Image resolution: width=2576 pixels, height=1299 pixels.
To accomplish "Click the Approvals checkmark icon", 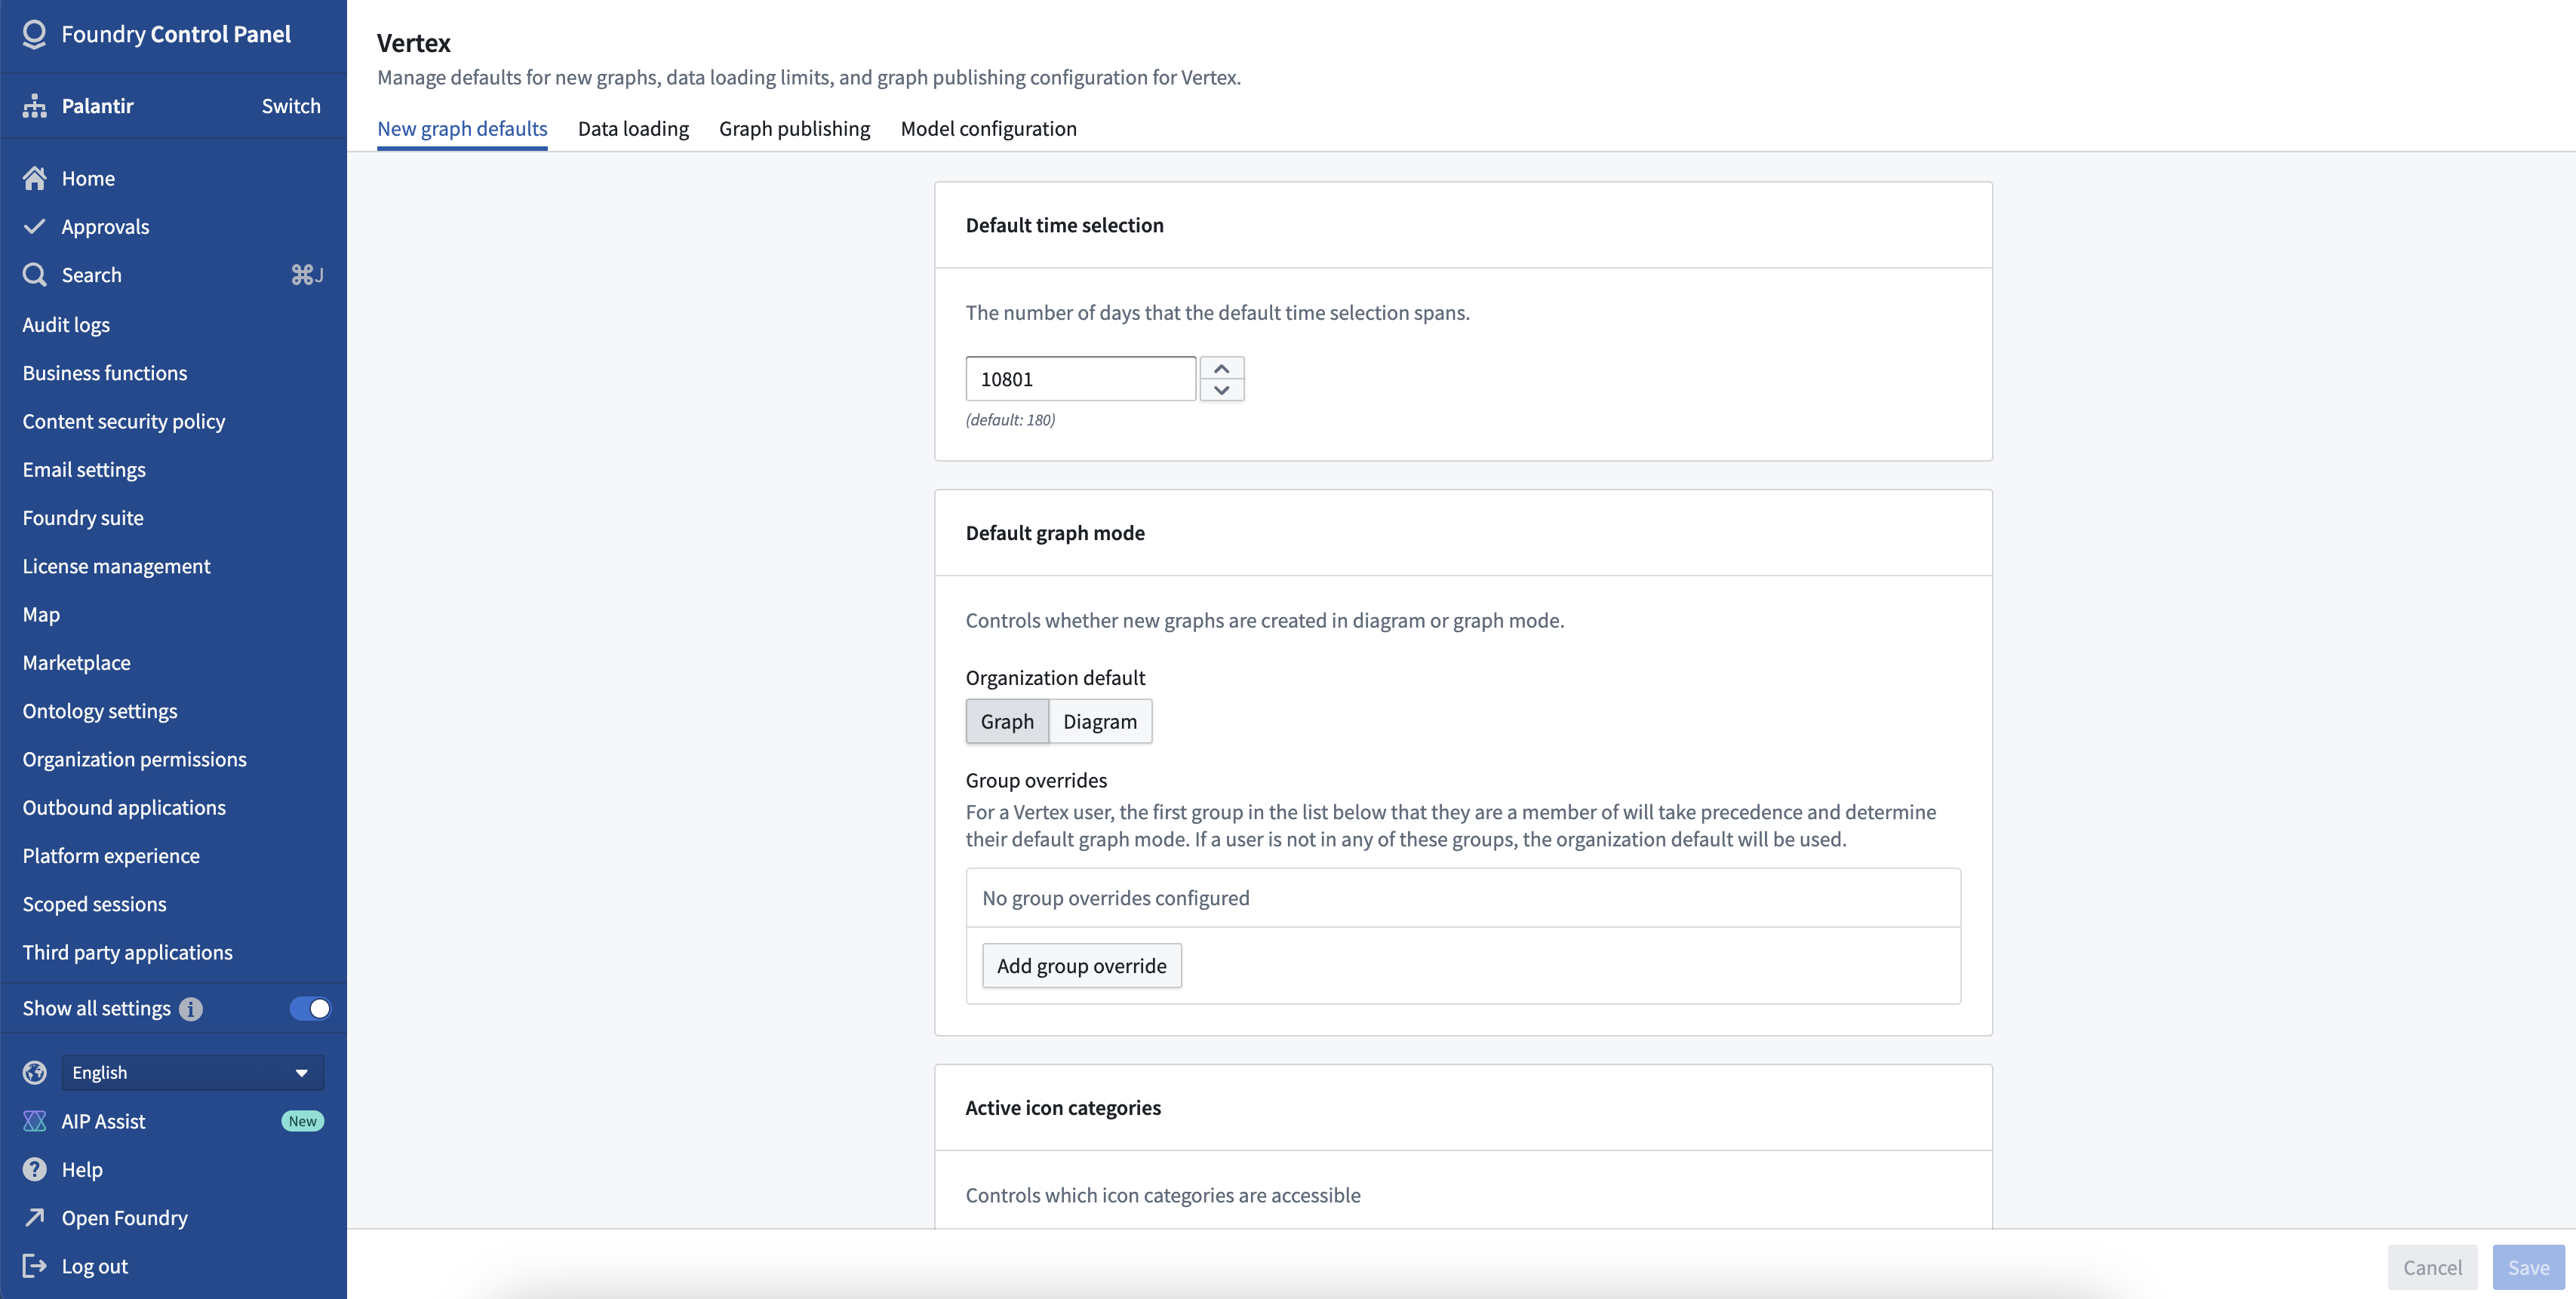I will (35, 226).
